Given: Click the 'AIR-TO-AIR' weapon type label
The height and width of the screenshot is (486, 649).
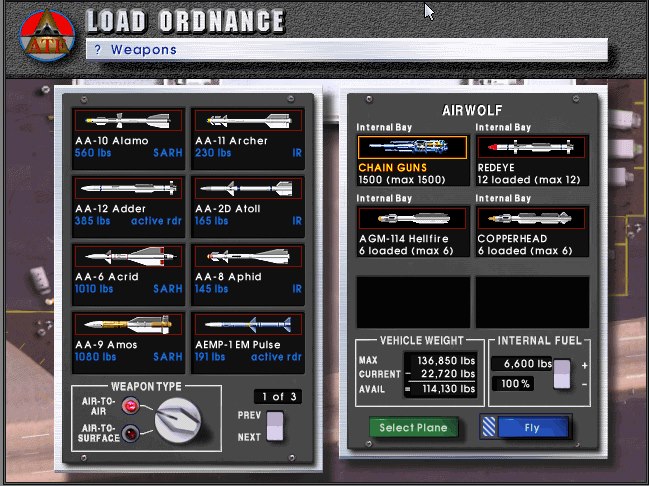Looking at the screenshot, I should click(x=99, y=406).
